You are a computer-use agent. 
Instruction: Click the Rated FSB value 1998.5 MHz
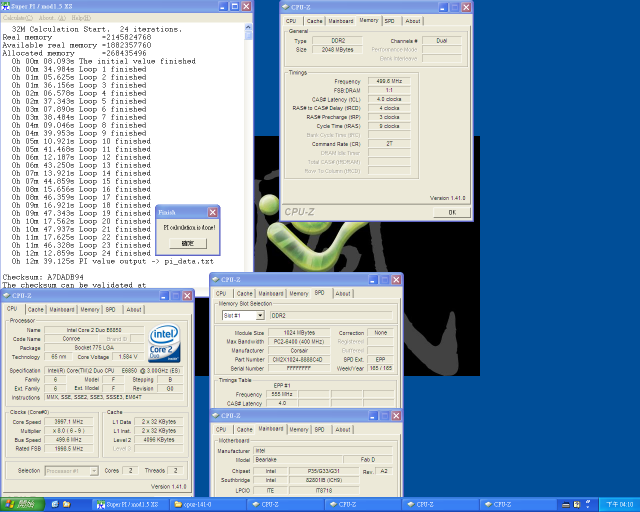(69, 448)
